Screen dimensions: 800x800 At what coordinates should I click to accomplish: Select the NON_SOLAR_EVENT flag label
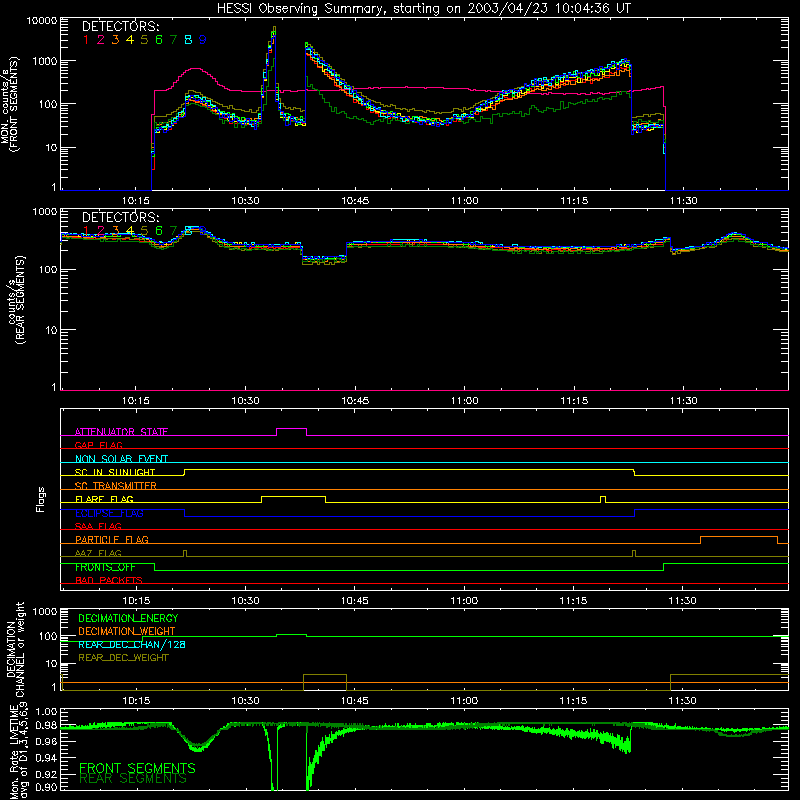121,459
